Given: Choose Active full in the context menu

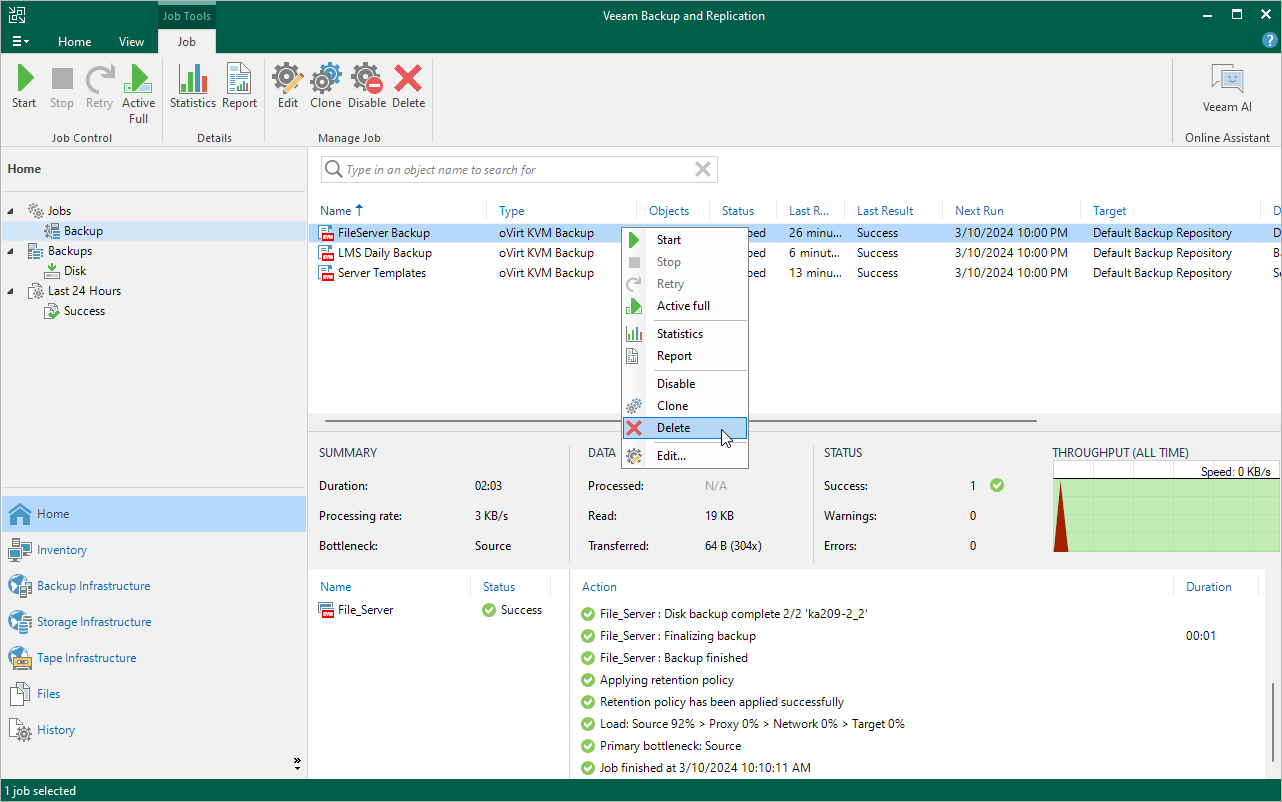Looking at the screenshot, I should pyautogui.click(x=684, y=306).
